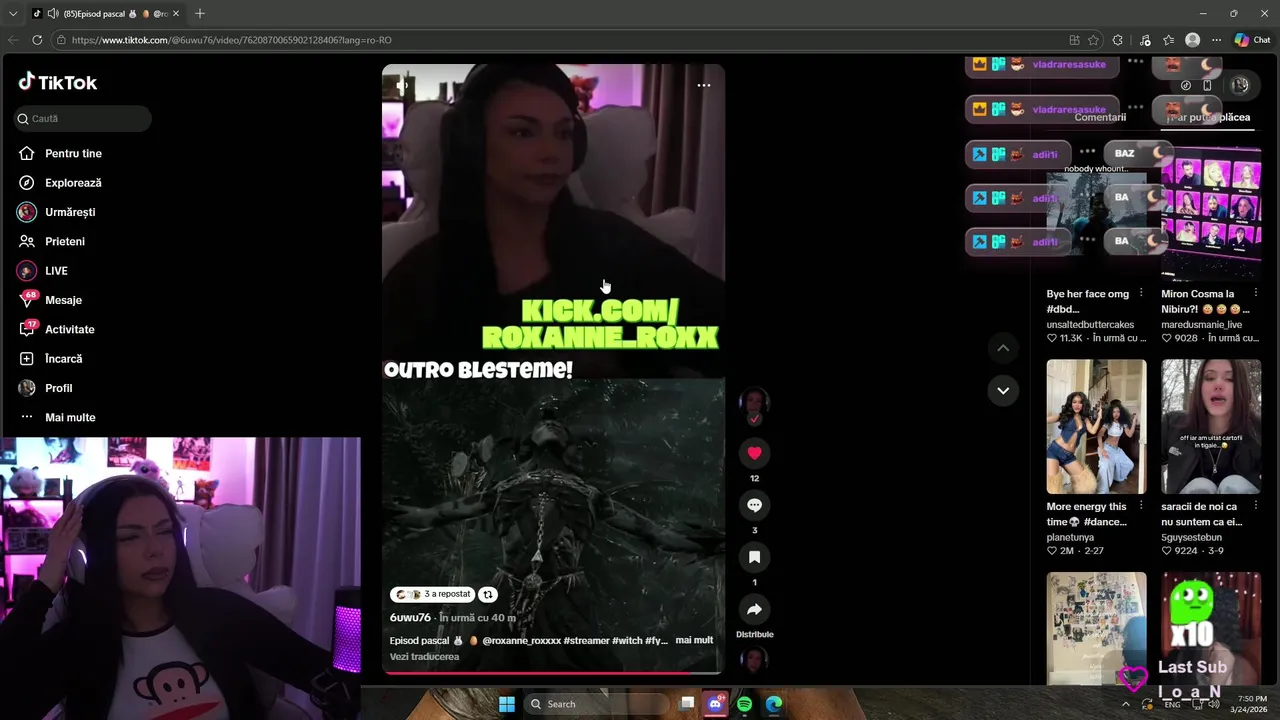Repost video with repost arrows icon
1280x720 pixels.
488,594
